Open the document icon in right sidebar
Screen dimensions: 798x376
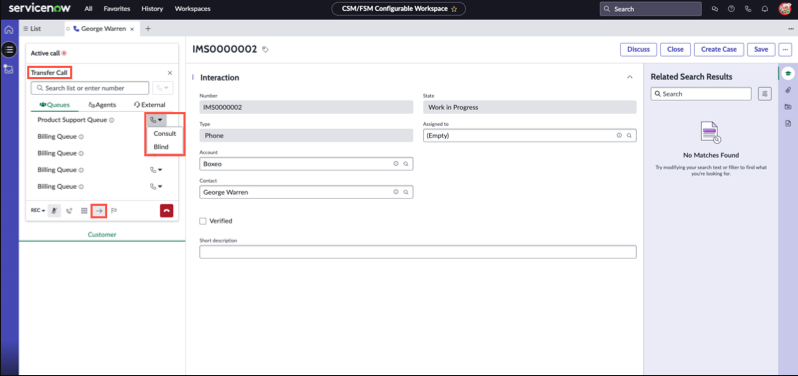pyautogui.click(x=788, y=124)
